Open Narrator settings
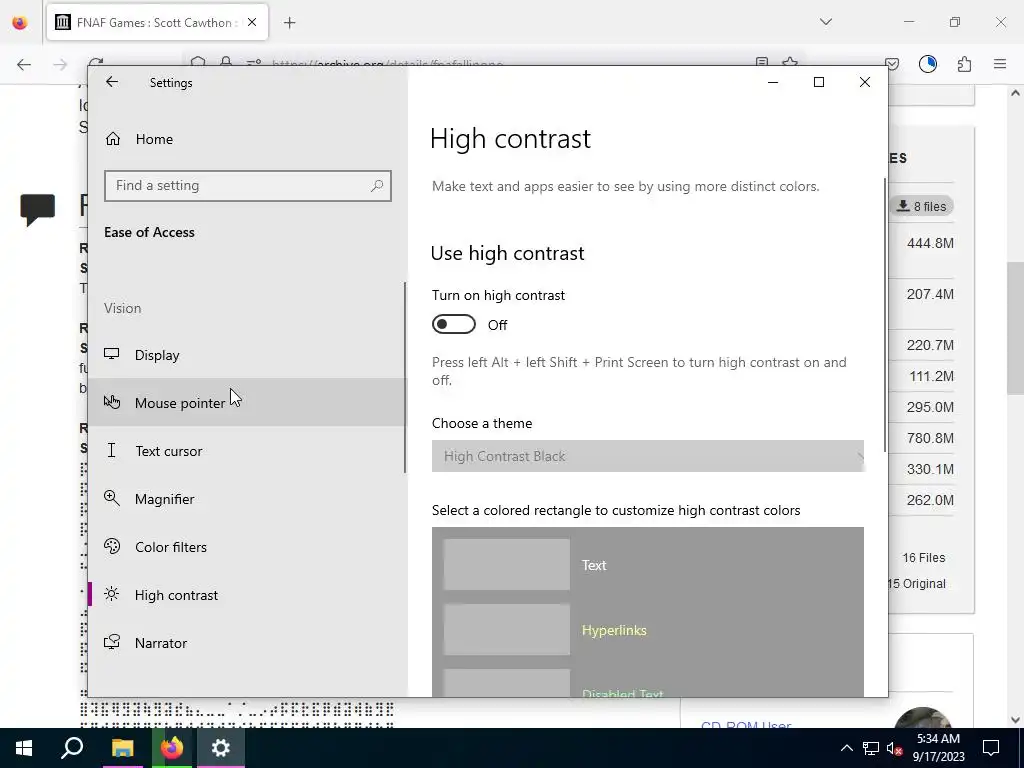The height and width of the screenshot is (768, 1024). point(247,643)
